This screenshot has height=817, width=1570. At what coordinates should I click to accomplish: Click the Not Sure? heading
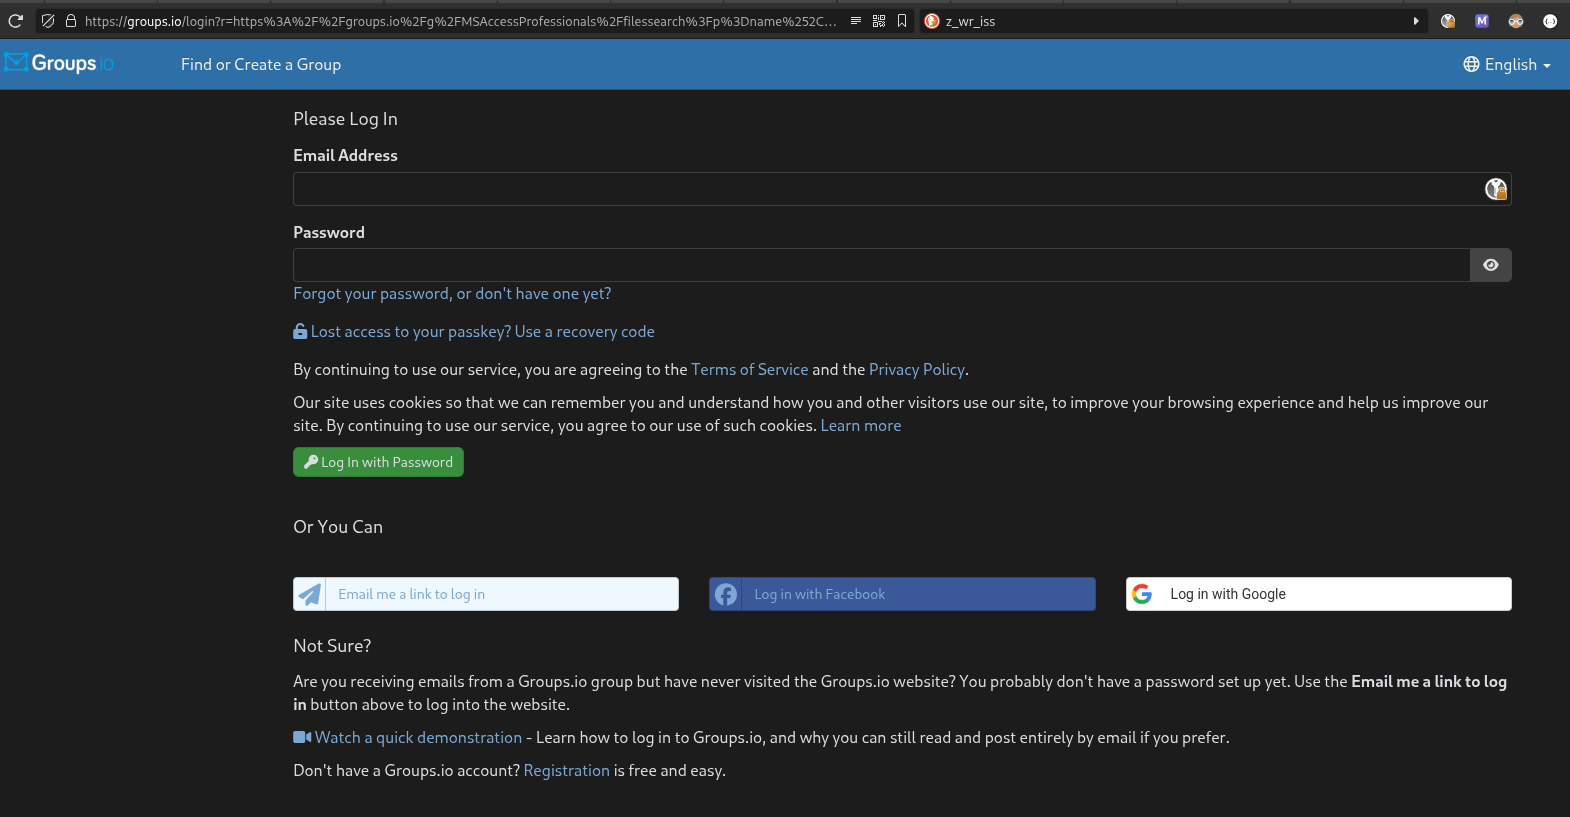tap(332, 646)
